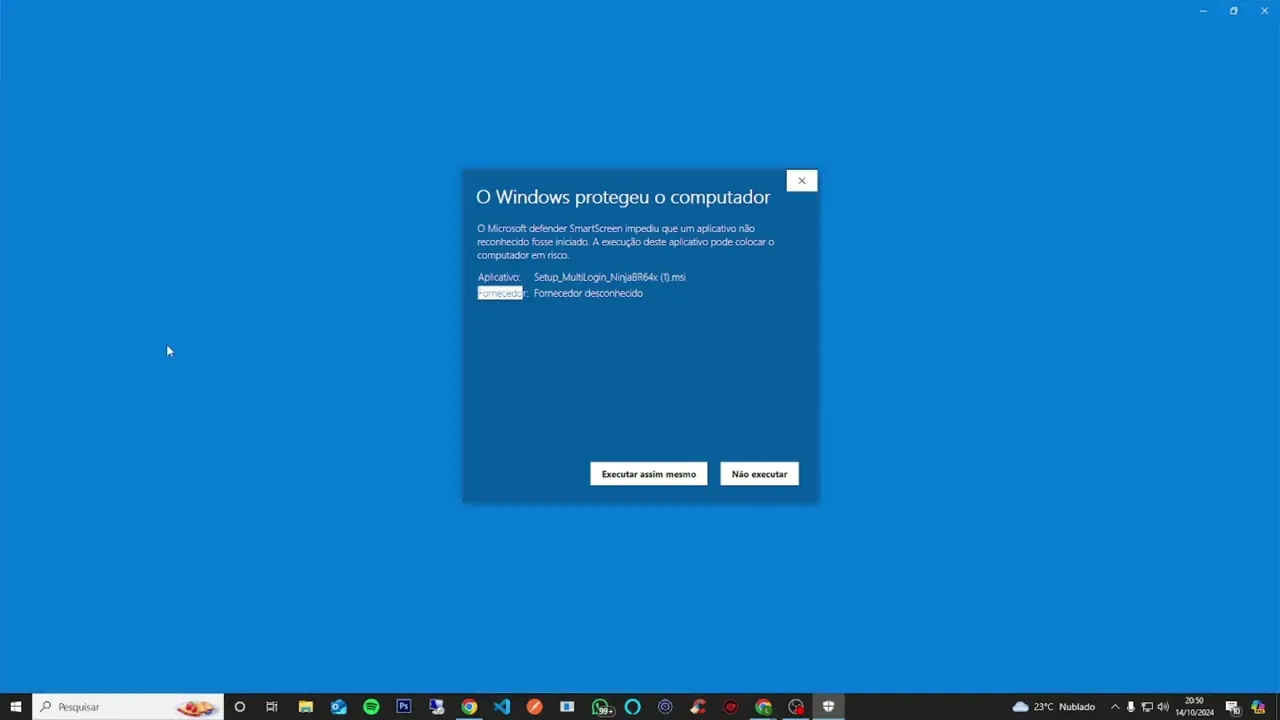Launch File Explorer from the taskbar
1280x720 pixels.
coord(305,707)
